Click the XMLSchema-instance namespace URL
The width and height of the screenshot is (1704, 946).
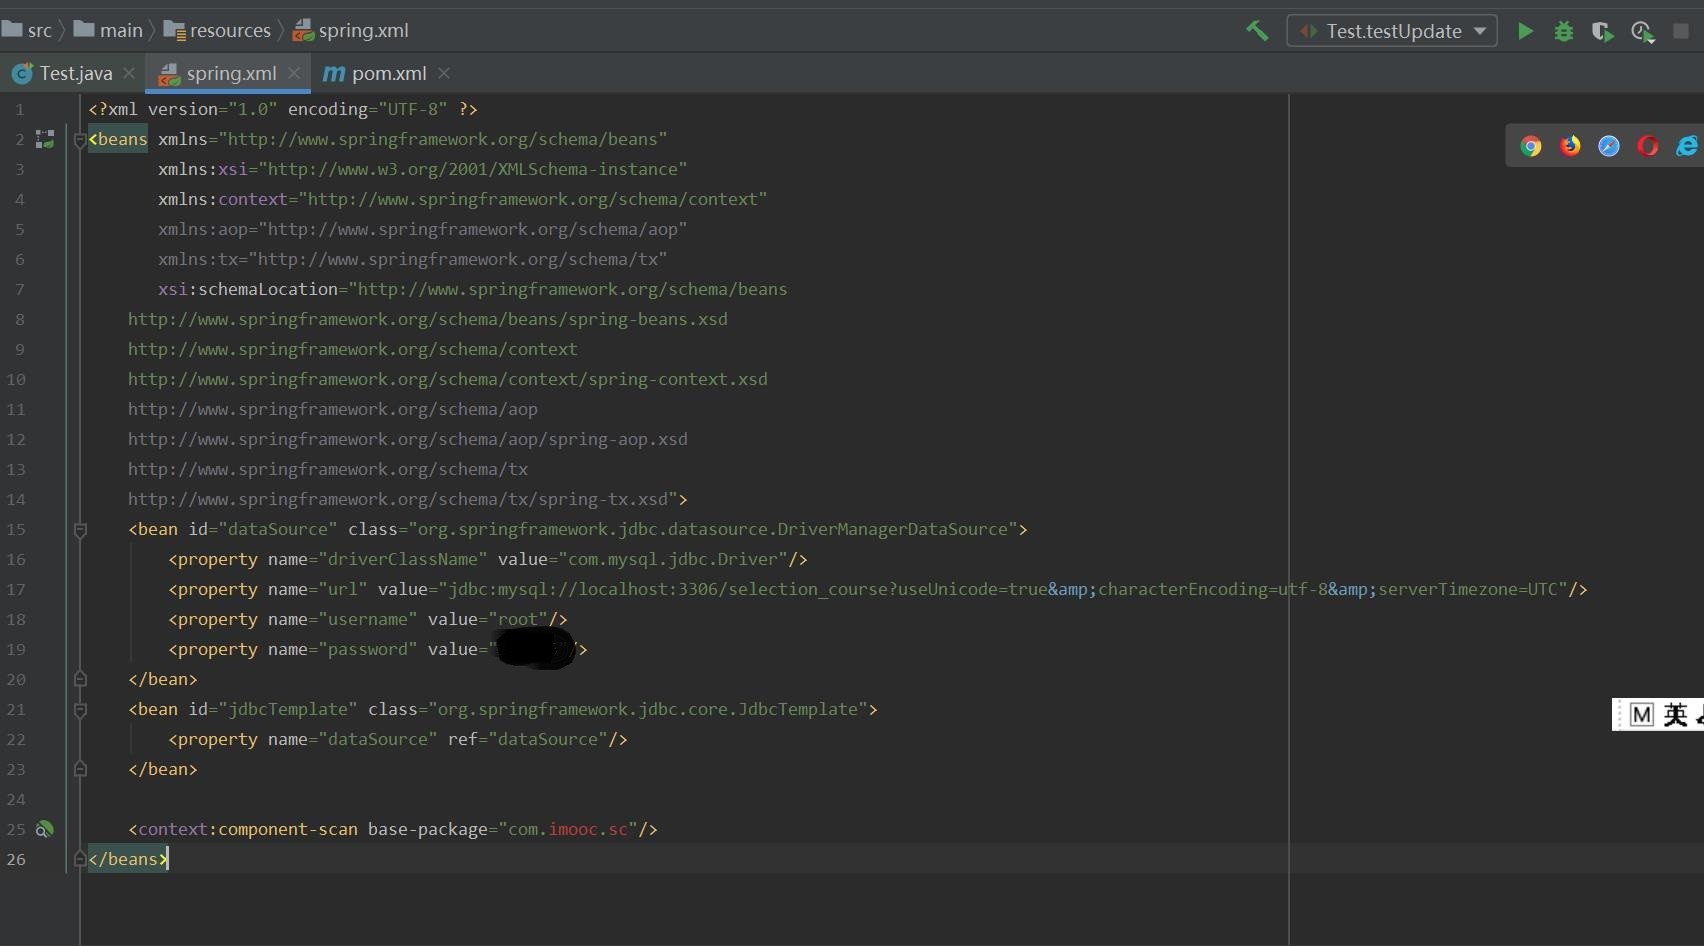(472, 169)
